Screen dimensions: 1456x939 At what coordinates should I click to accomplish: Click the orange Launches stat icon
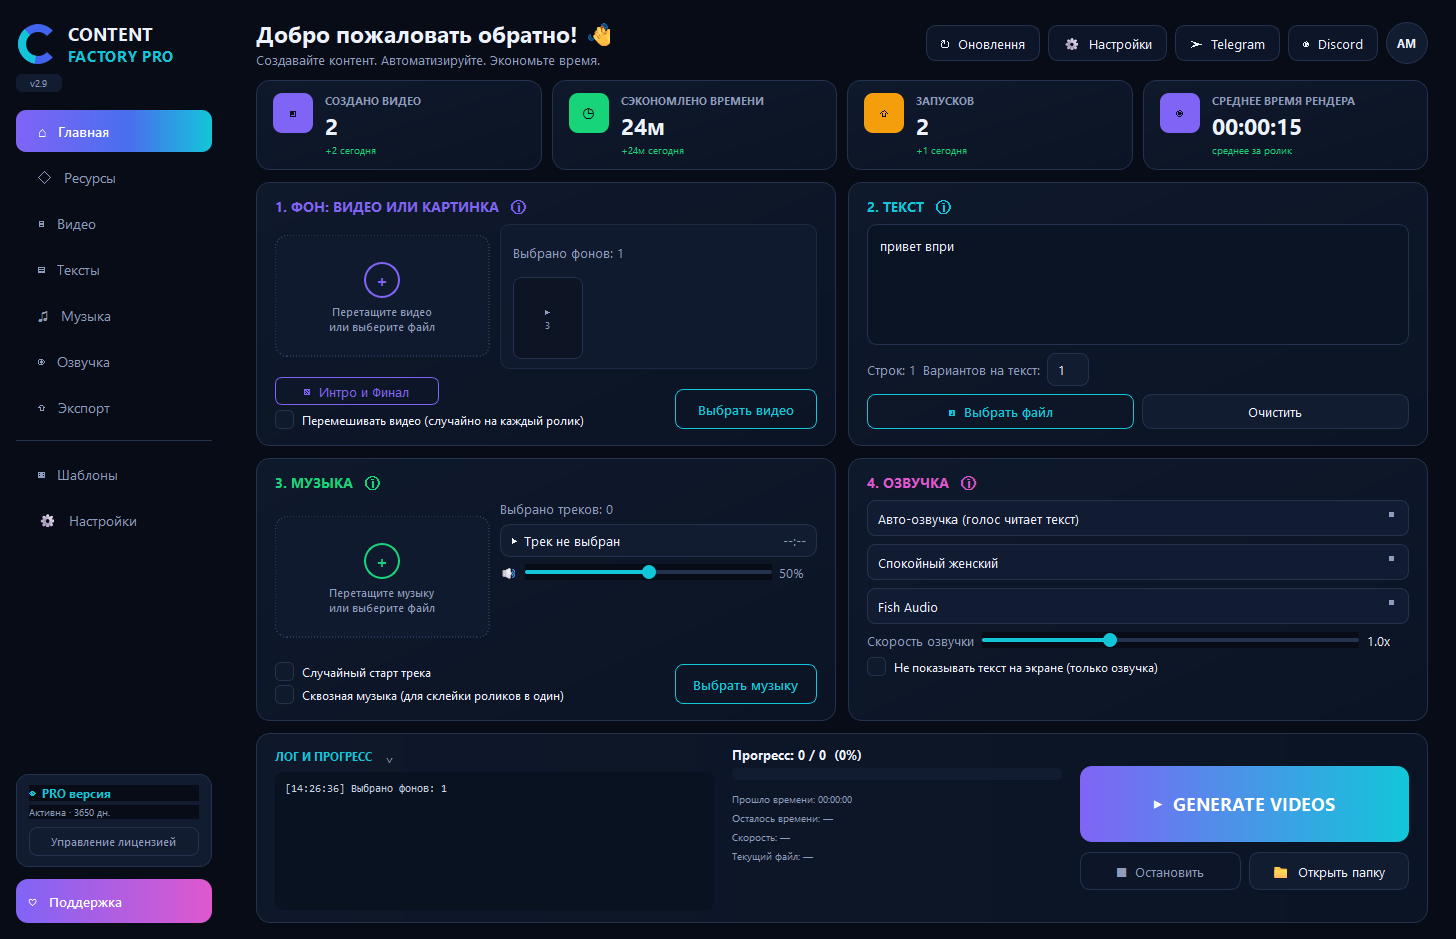pyautogui.click(x=884, y=113)
